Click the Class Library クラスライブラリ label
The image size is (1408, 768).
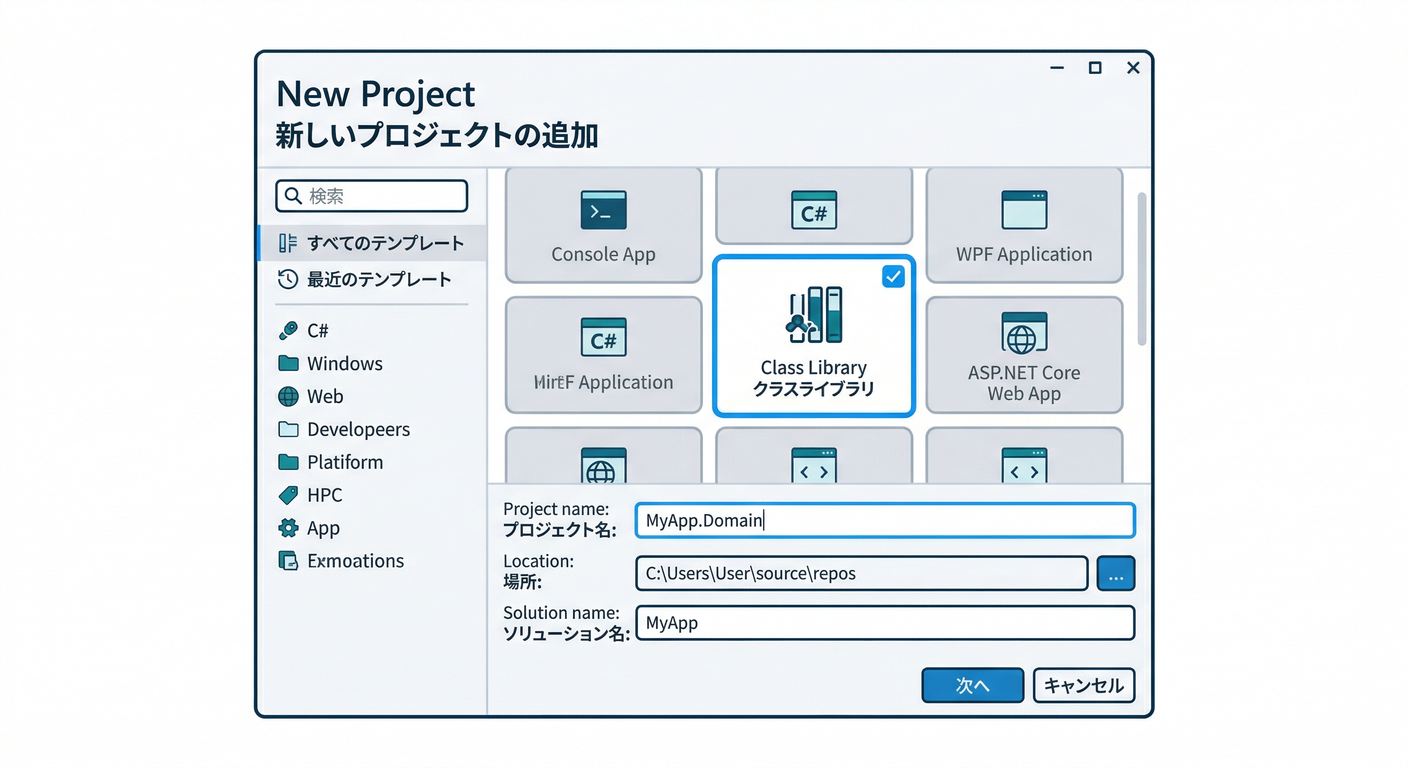pos(814,378)
